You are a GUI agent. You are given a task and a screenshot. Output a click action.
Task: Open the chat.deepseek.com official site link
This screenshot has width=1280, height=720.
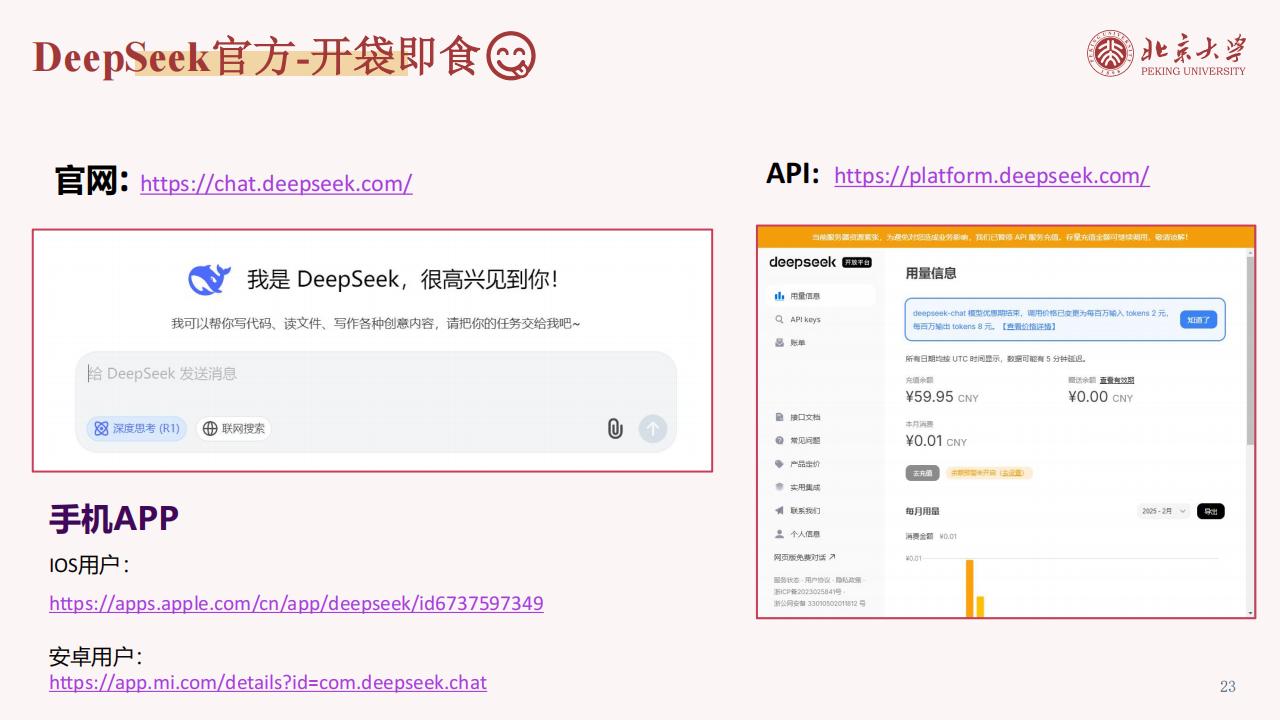click(x=276, y=184)
